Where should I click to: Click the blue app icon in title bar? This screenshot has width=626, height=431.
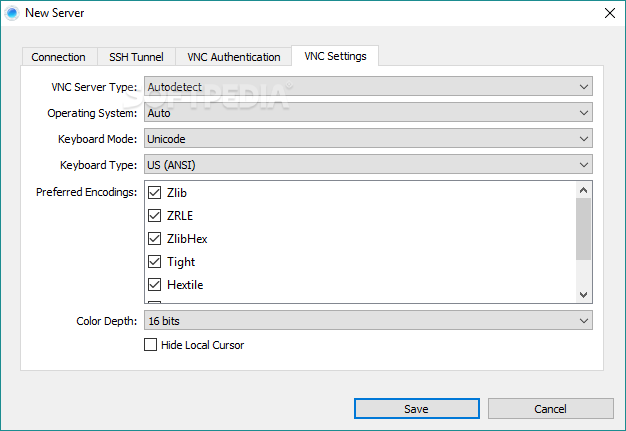tap(12, 13)
